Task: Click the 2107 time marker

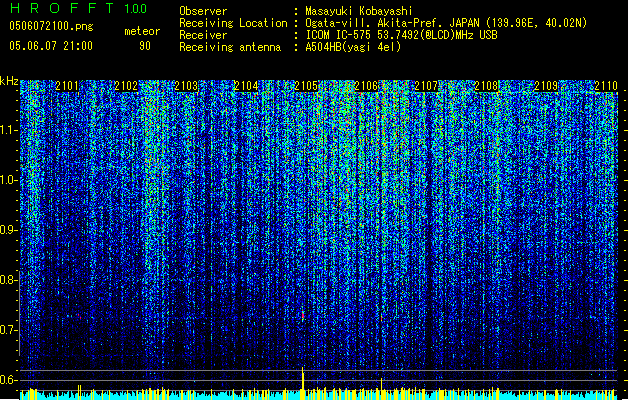Action: 426,86
